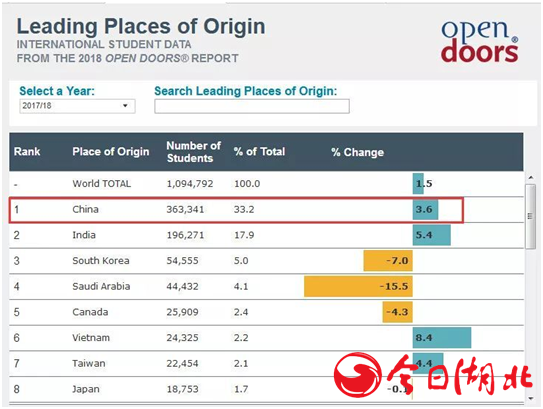The image size is (543, 409).
Task: Select the World TOTAL row
Action: (x=266, y=184)
